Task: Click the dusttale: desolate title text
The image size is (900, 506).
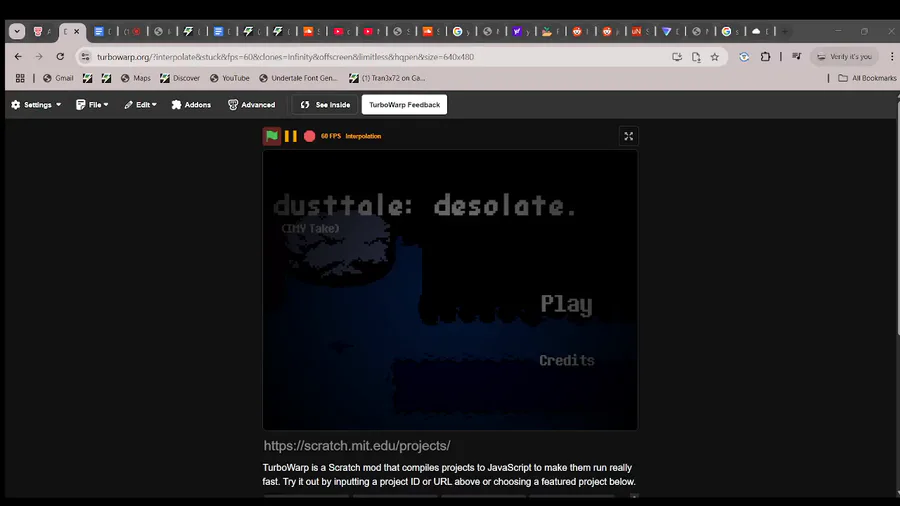Action: (x=425, y=205)
